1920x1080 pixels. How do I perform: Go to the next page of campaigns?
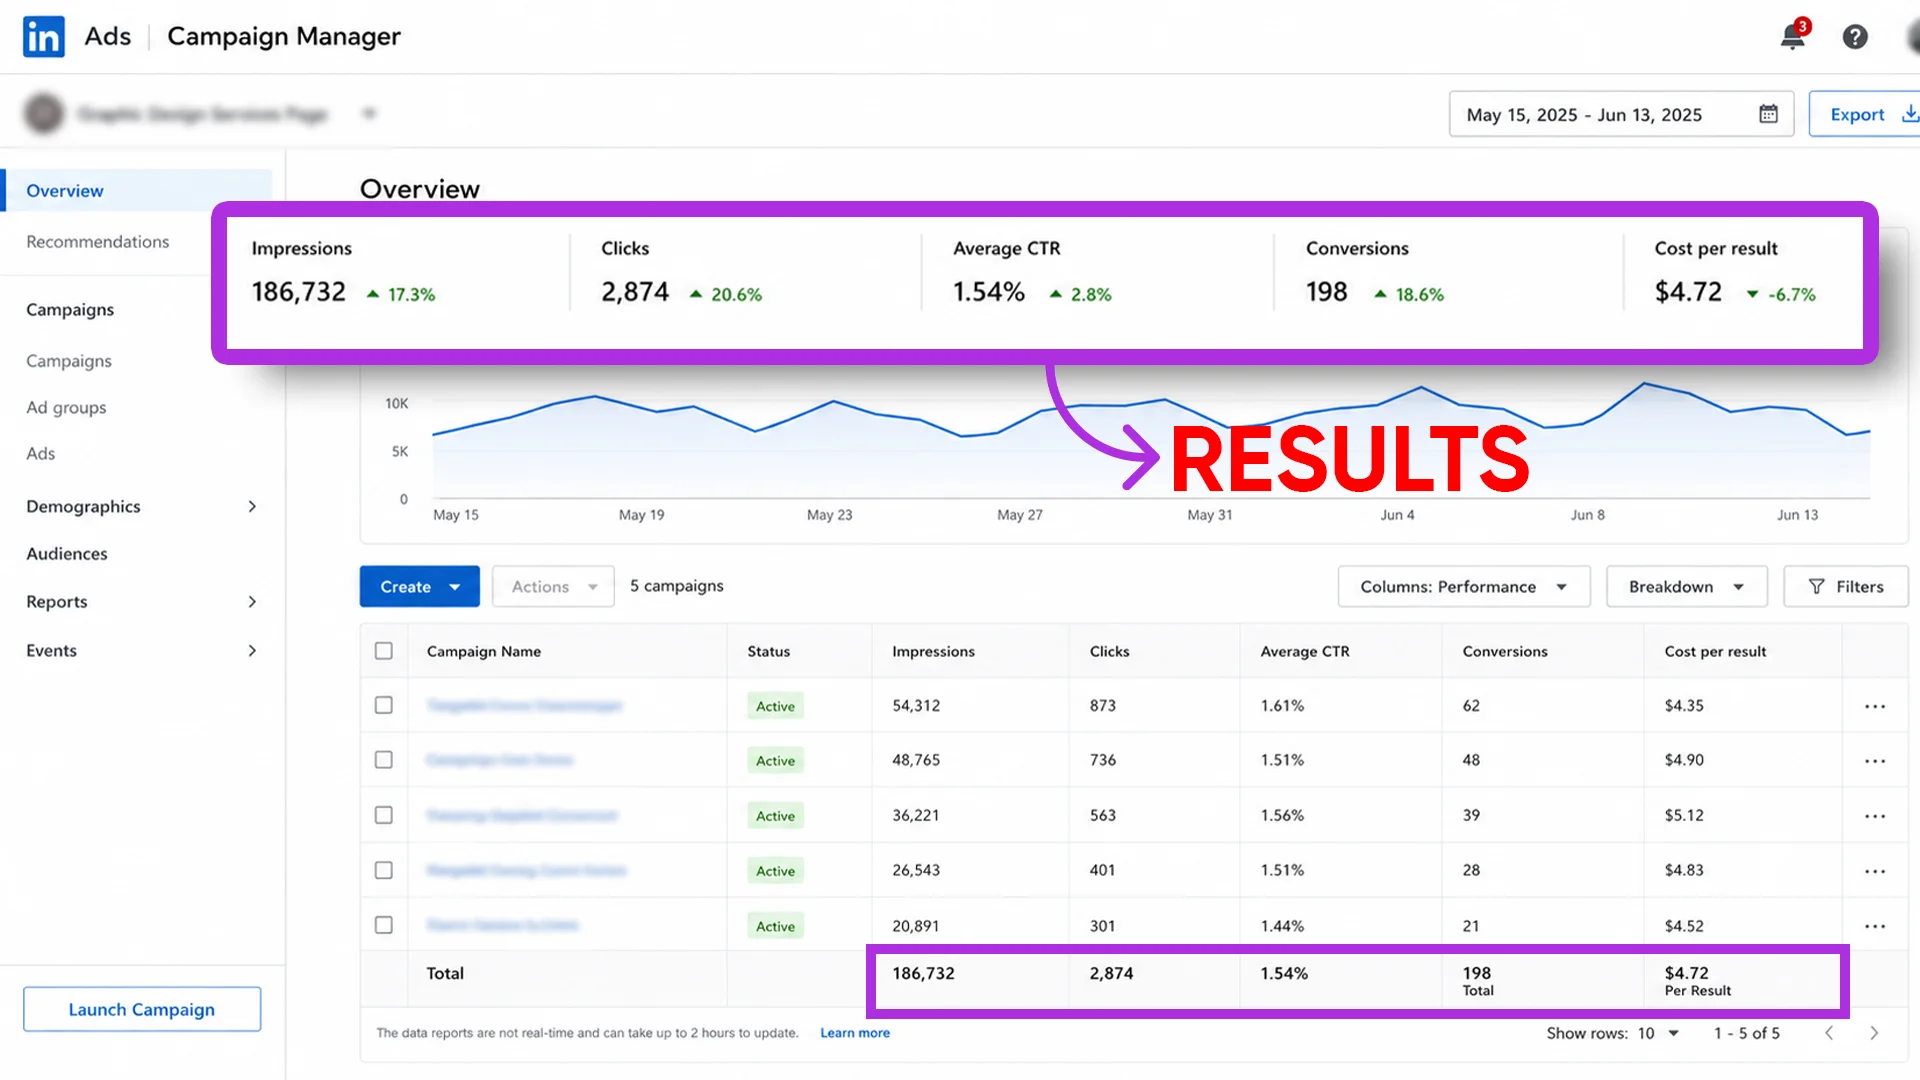tap(1874, 1033)
